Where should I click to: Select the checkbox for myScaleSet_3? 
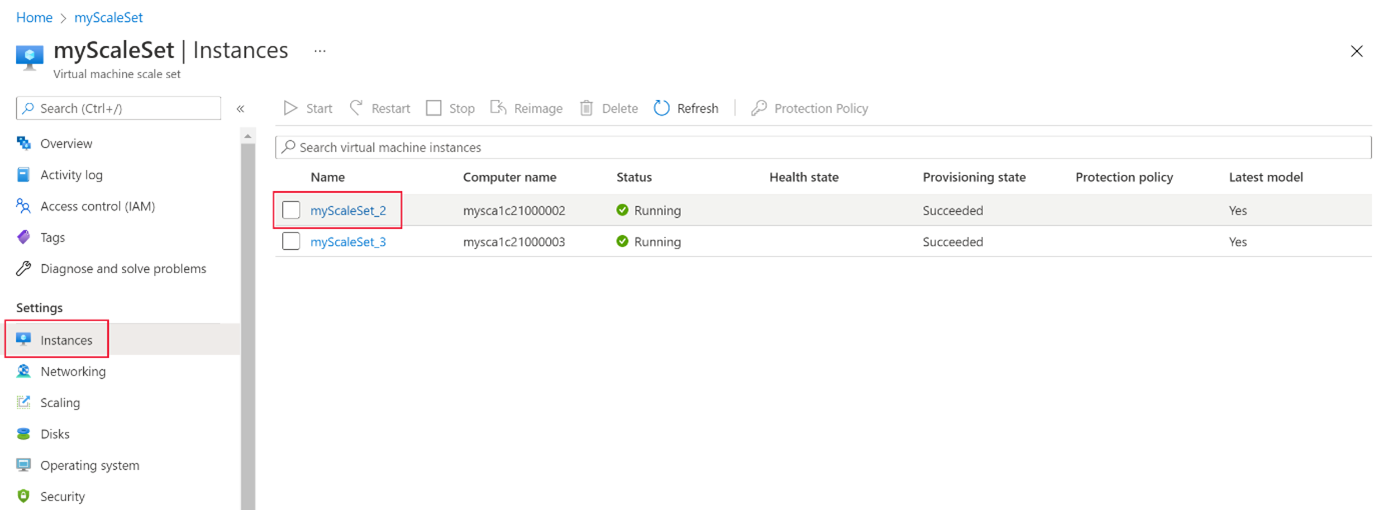click(291, 241)
